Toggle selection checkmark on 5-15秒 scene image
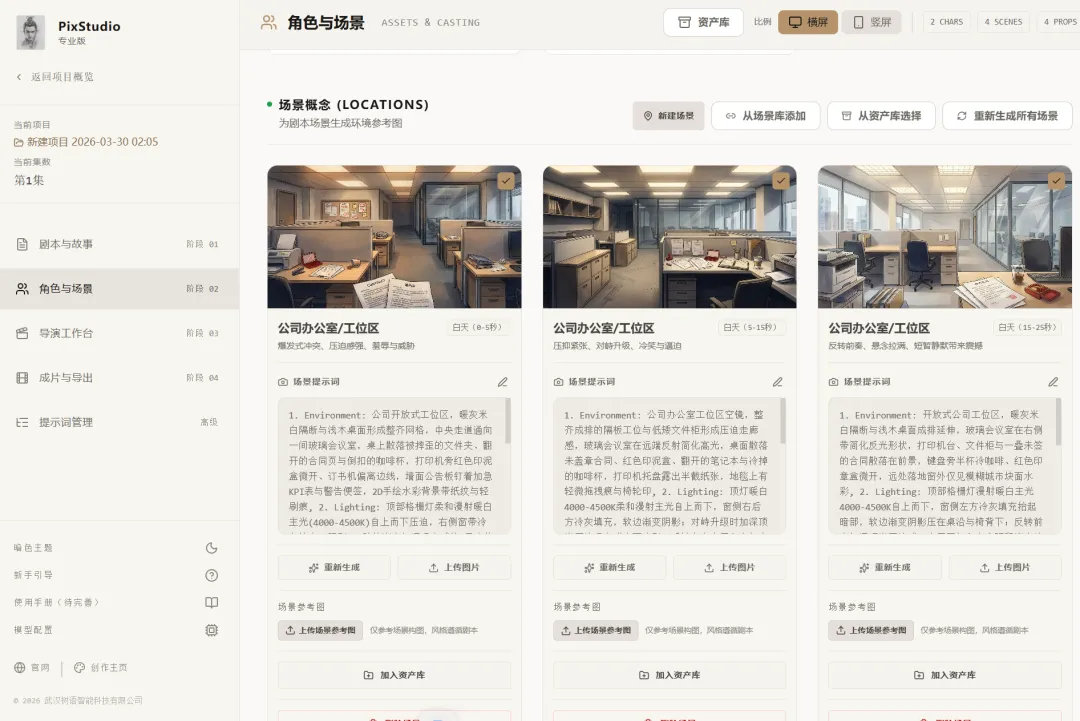Viewport: 1080px width, 721px height. pos(780,181)
